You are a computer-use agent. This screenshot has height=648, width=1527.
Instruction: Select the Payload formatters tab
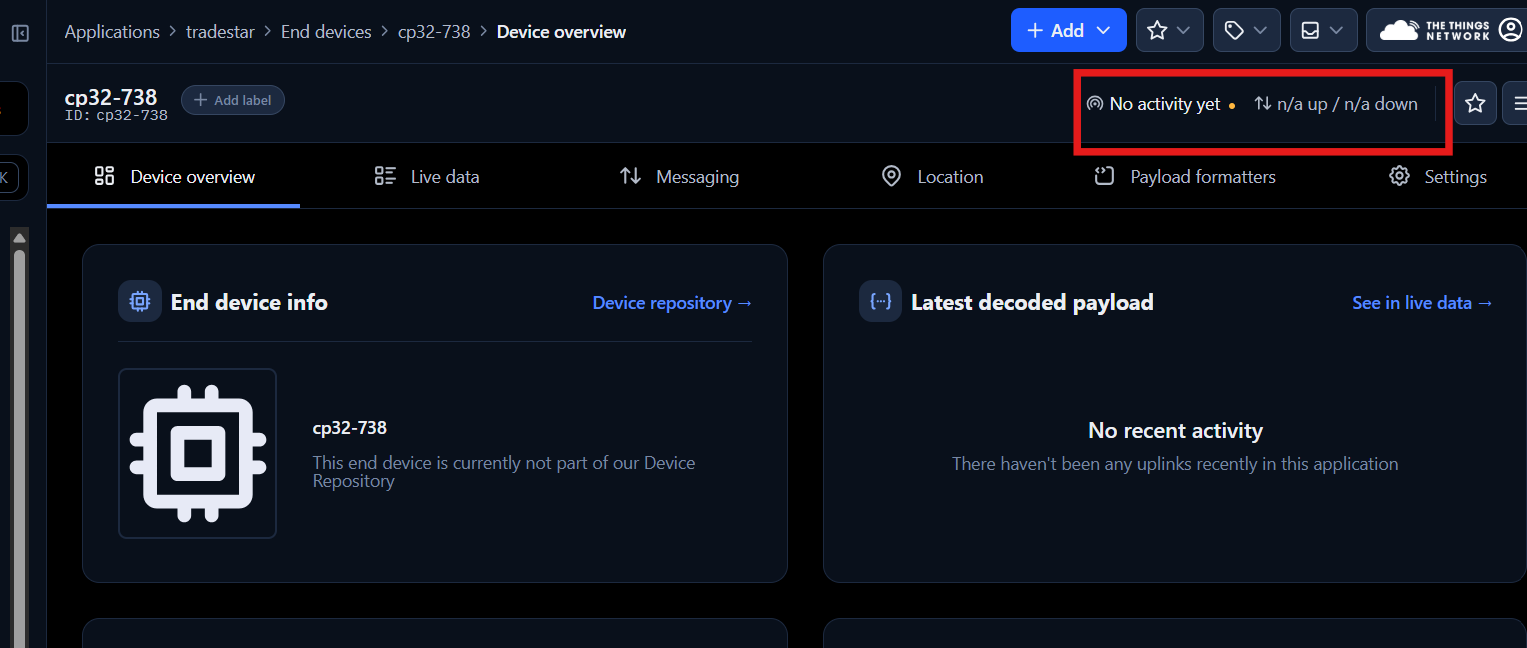[x=1184, y=177]
